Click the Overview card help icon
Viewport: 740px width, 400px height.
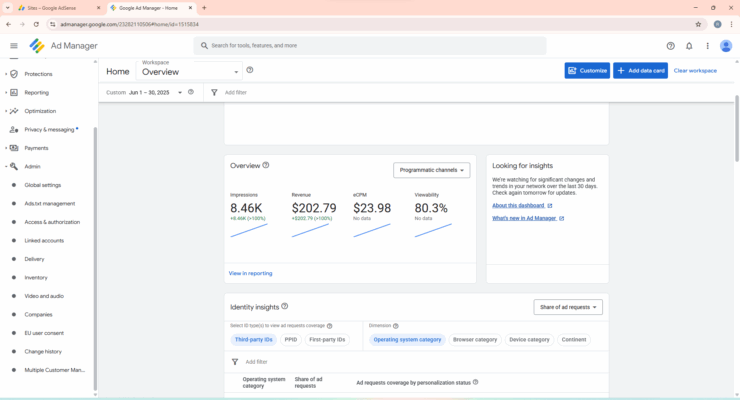(266, 165)
